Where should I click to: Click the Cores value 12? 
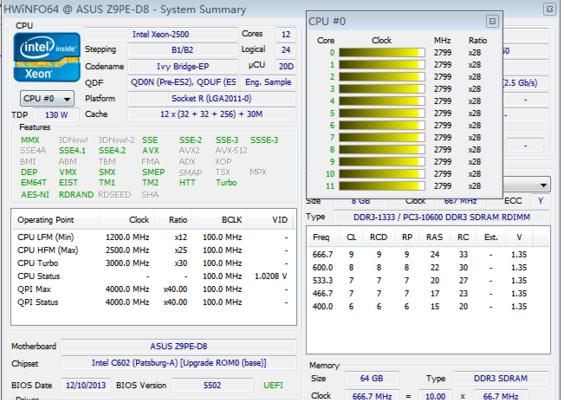pyautogui.click(x=286, y=35)
